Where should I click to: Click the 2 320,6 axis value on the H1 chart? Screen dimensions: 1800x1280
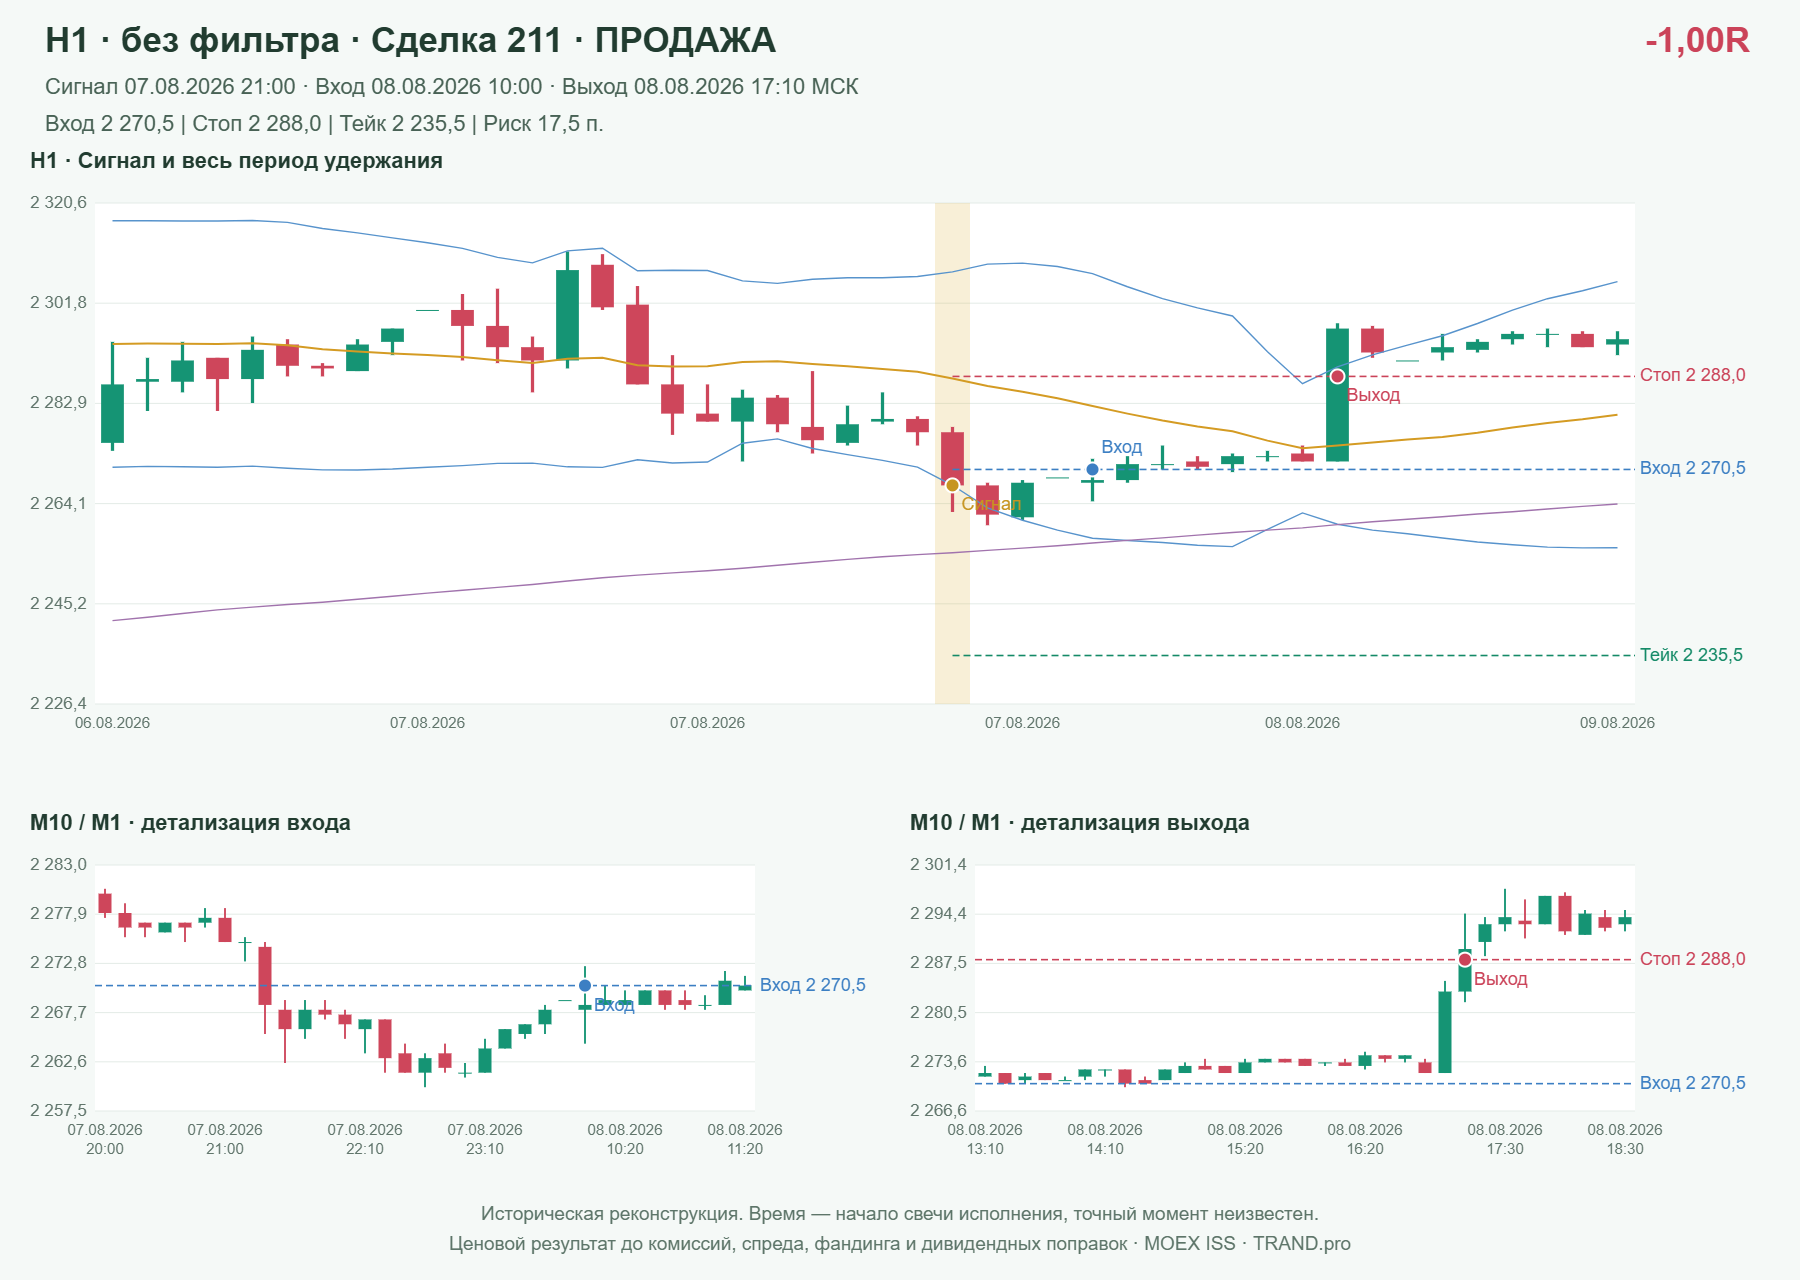click(x=58, y=203)
